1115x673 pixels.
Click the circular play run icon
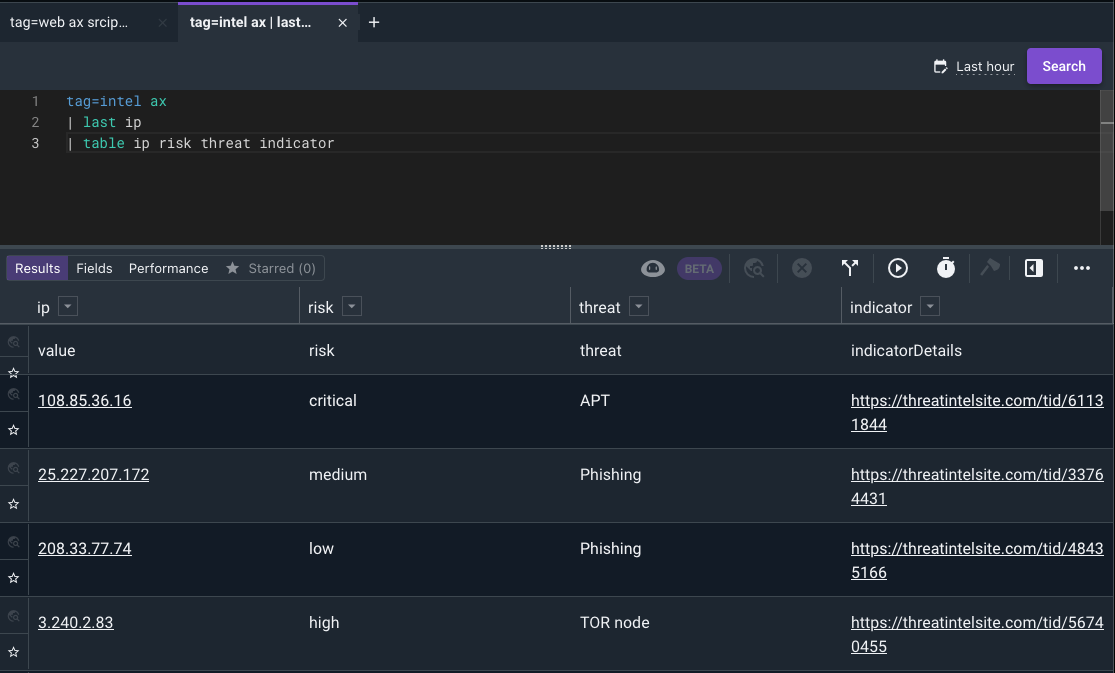pos(897,268)
